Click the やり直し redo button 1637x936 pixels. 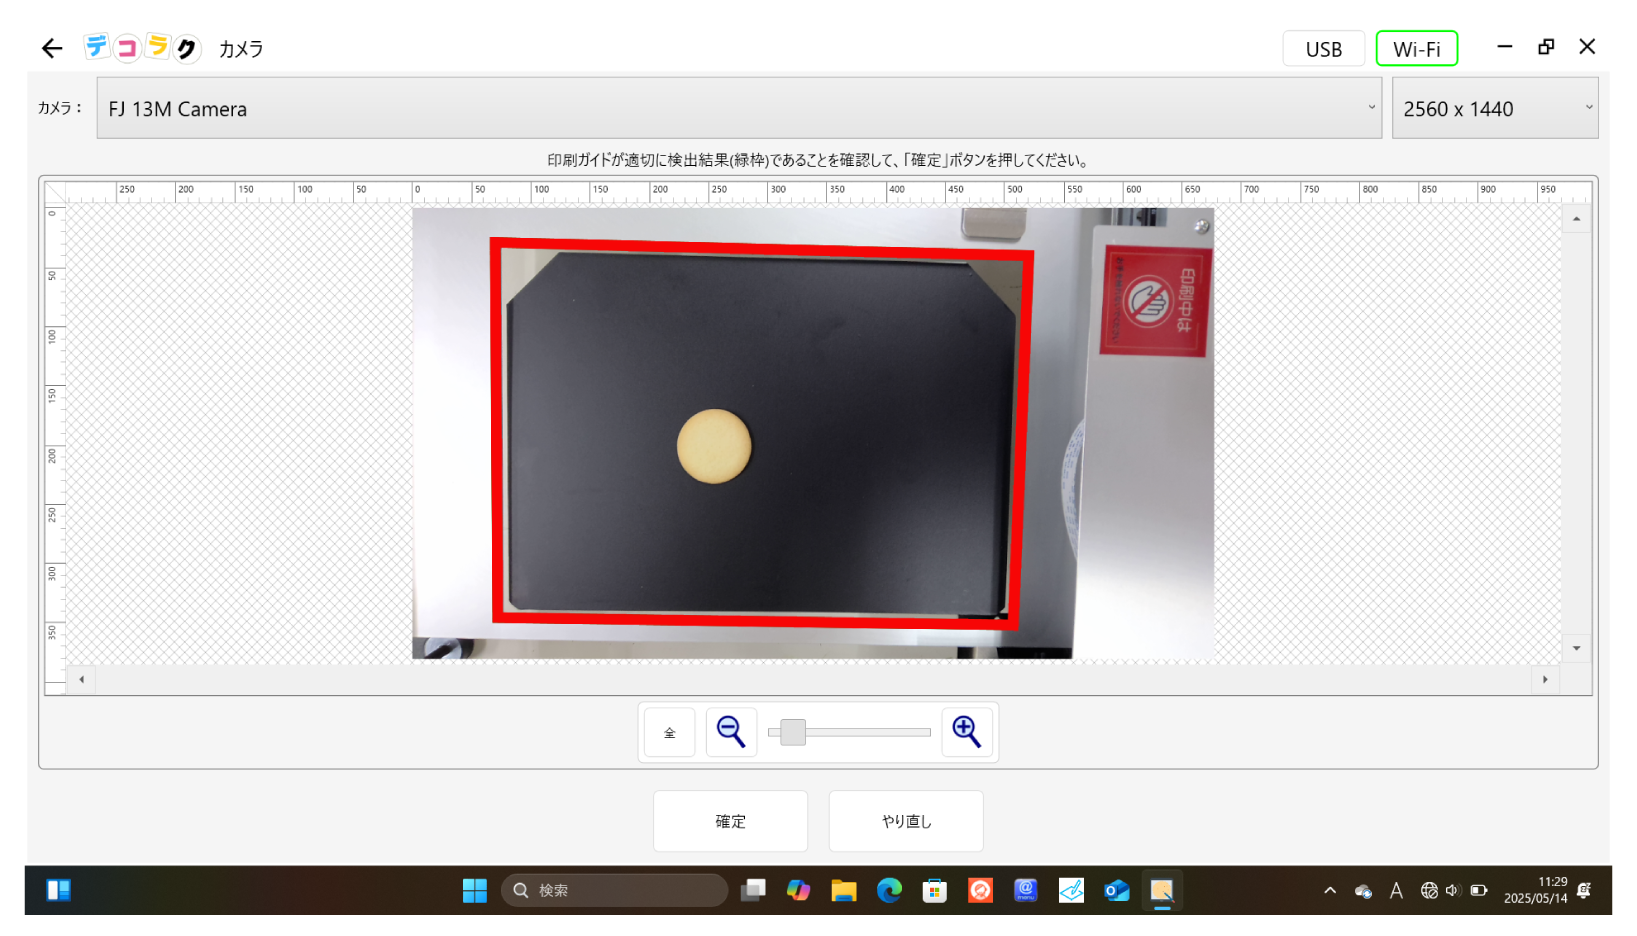(906, 821)
